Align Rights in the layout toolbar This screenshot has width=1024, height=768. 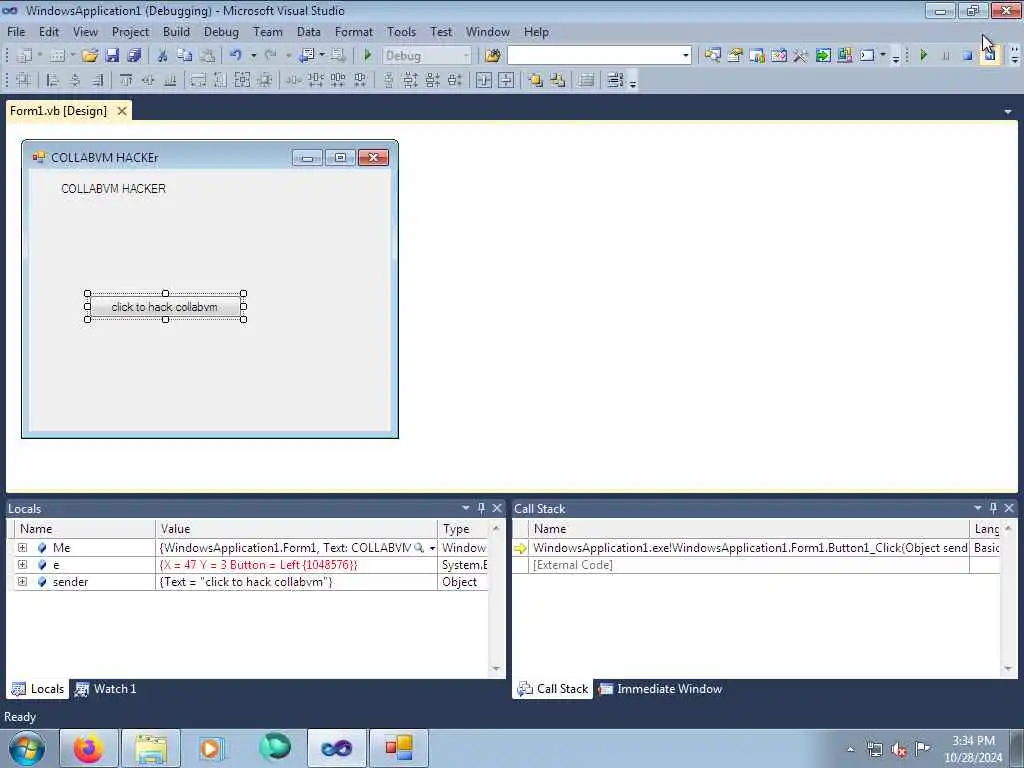point(97,80)
